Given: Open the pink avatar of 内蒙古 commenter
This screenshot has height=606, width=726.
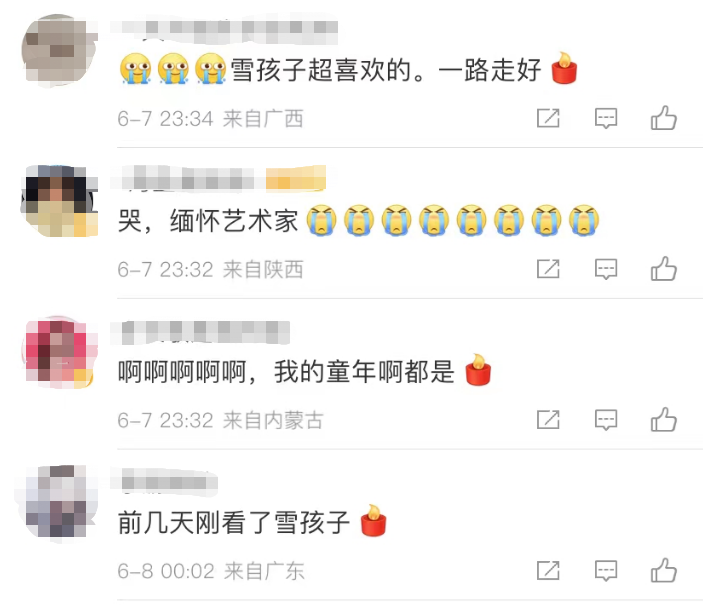Looking at the screenshot, I should tap(60, 352).
